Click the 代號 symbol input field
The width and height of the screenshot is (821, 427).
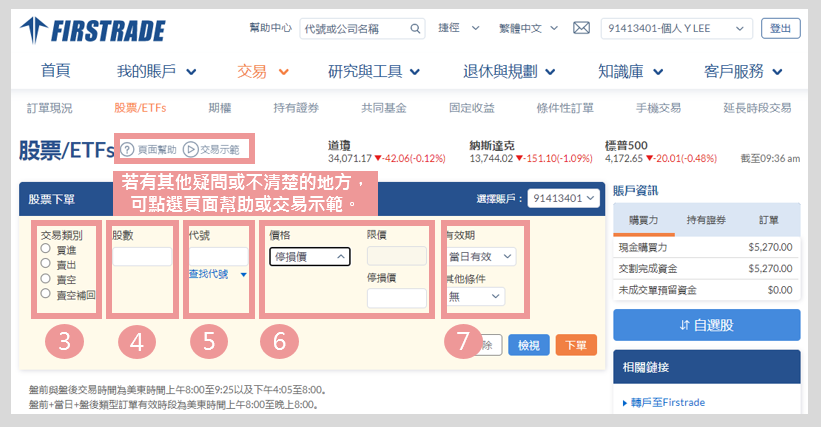click(x=218, y=256)
